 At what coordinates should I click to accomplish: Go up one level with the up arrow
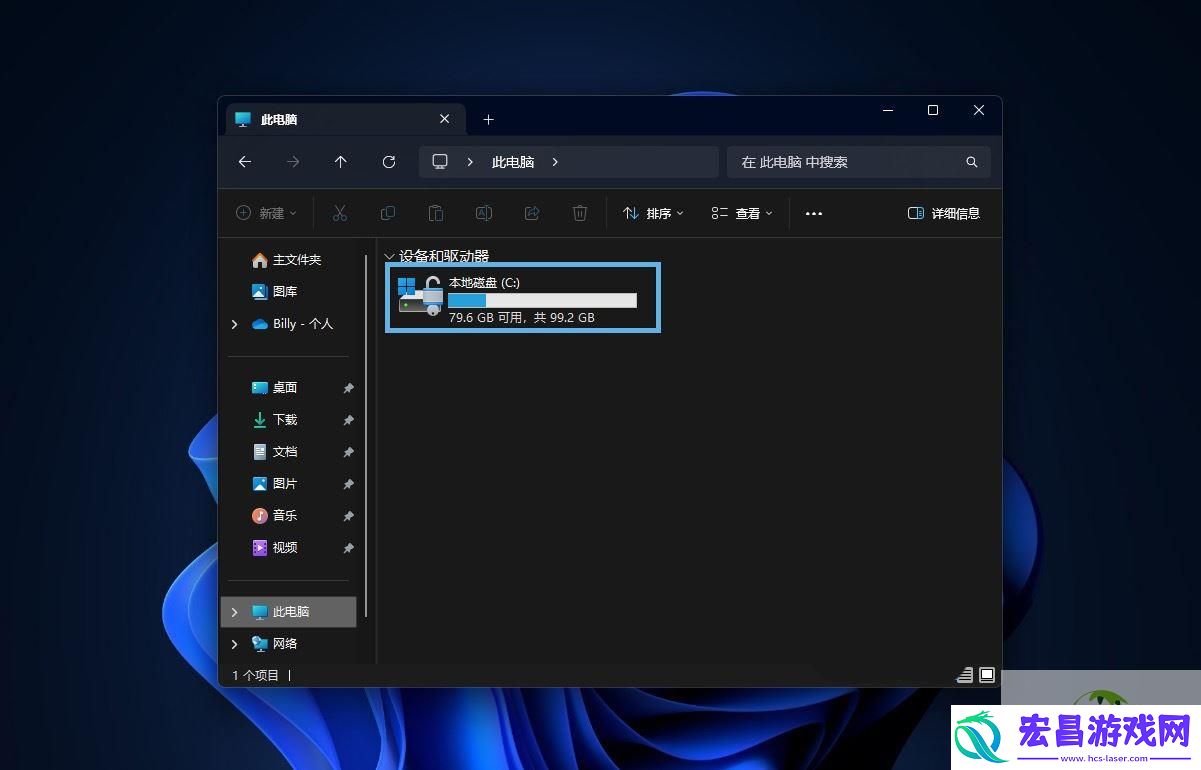[341, 162]
